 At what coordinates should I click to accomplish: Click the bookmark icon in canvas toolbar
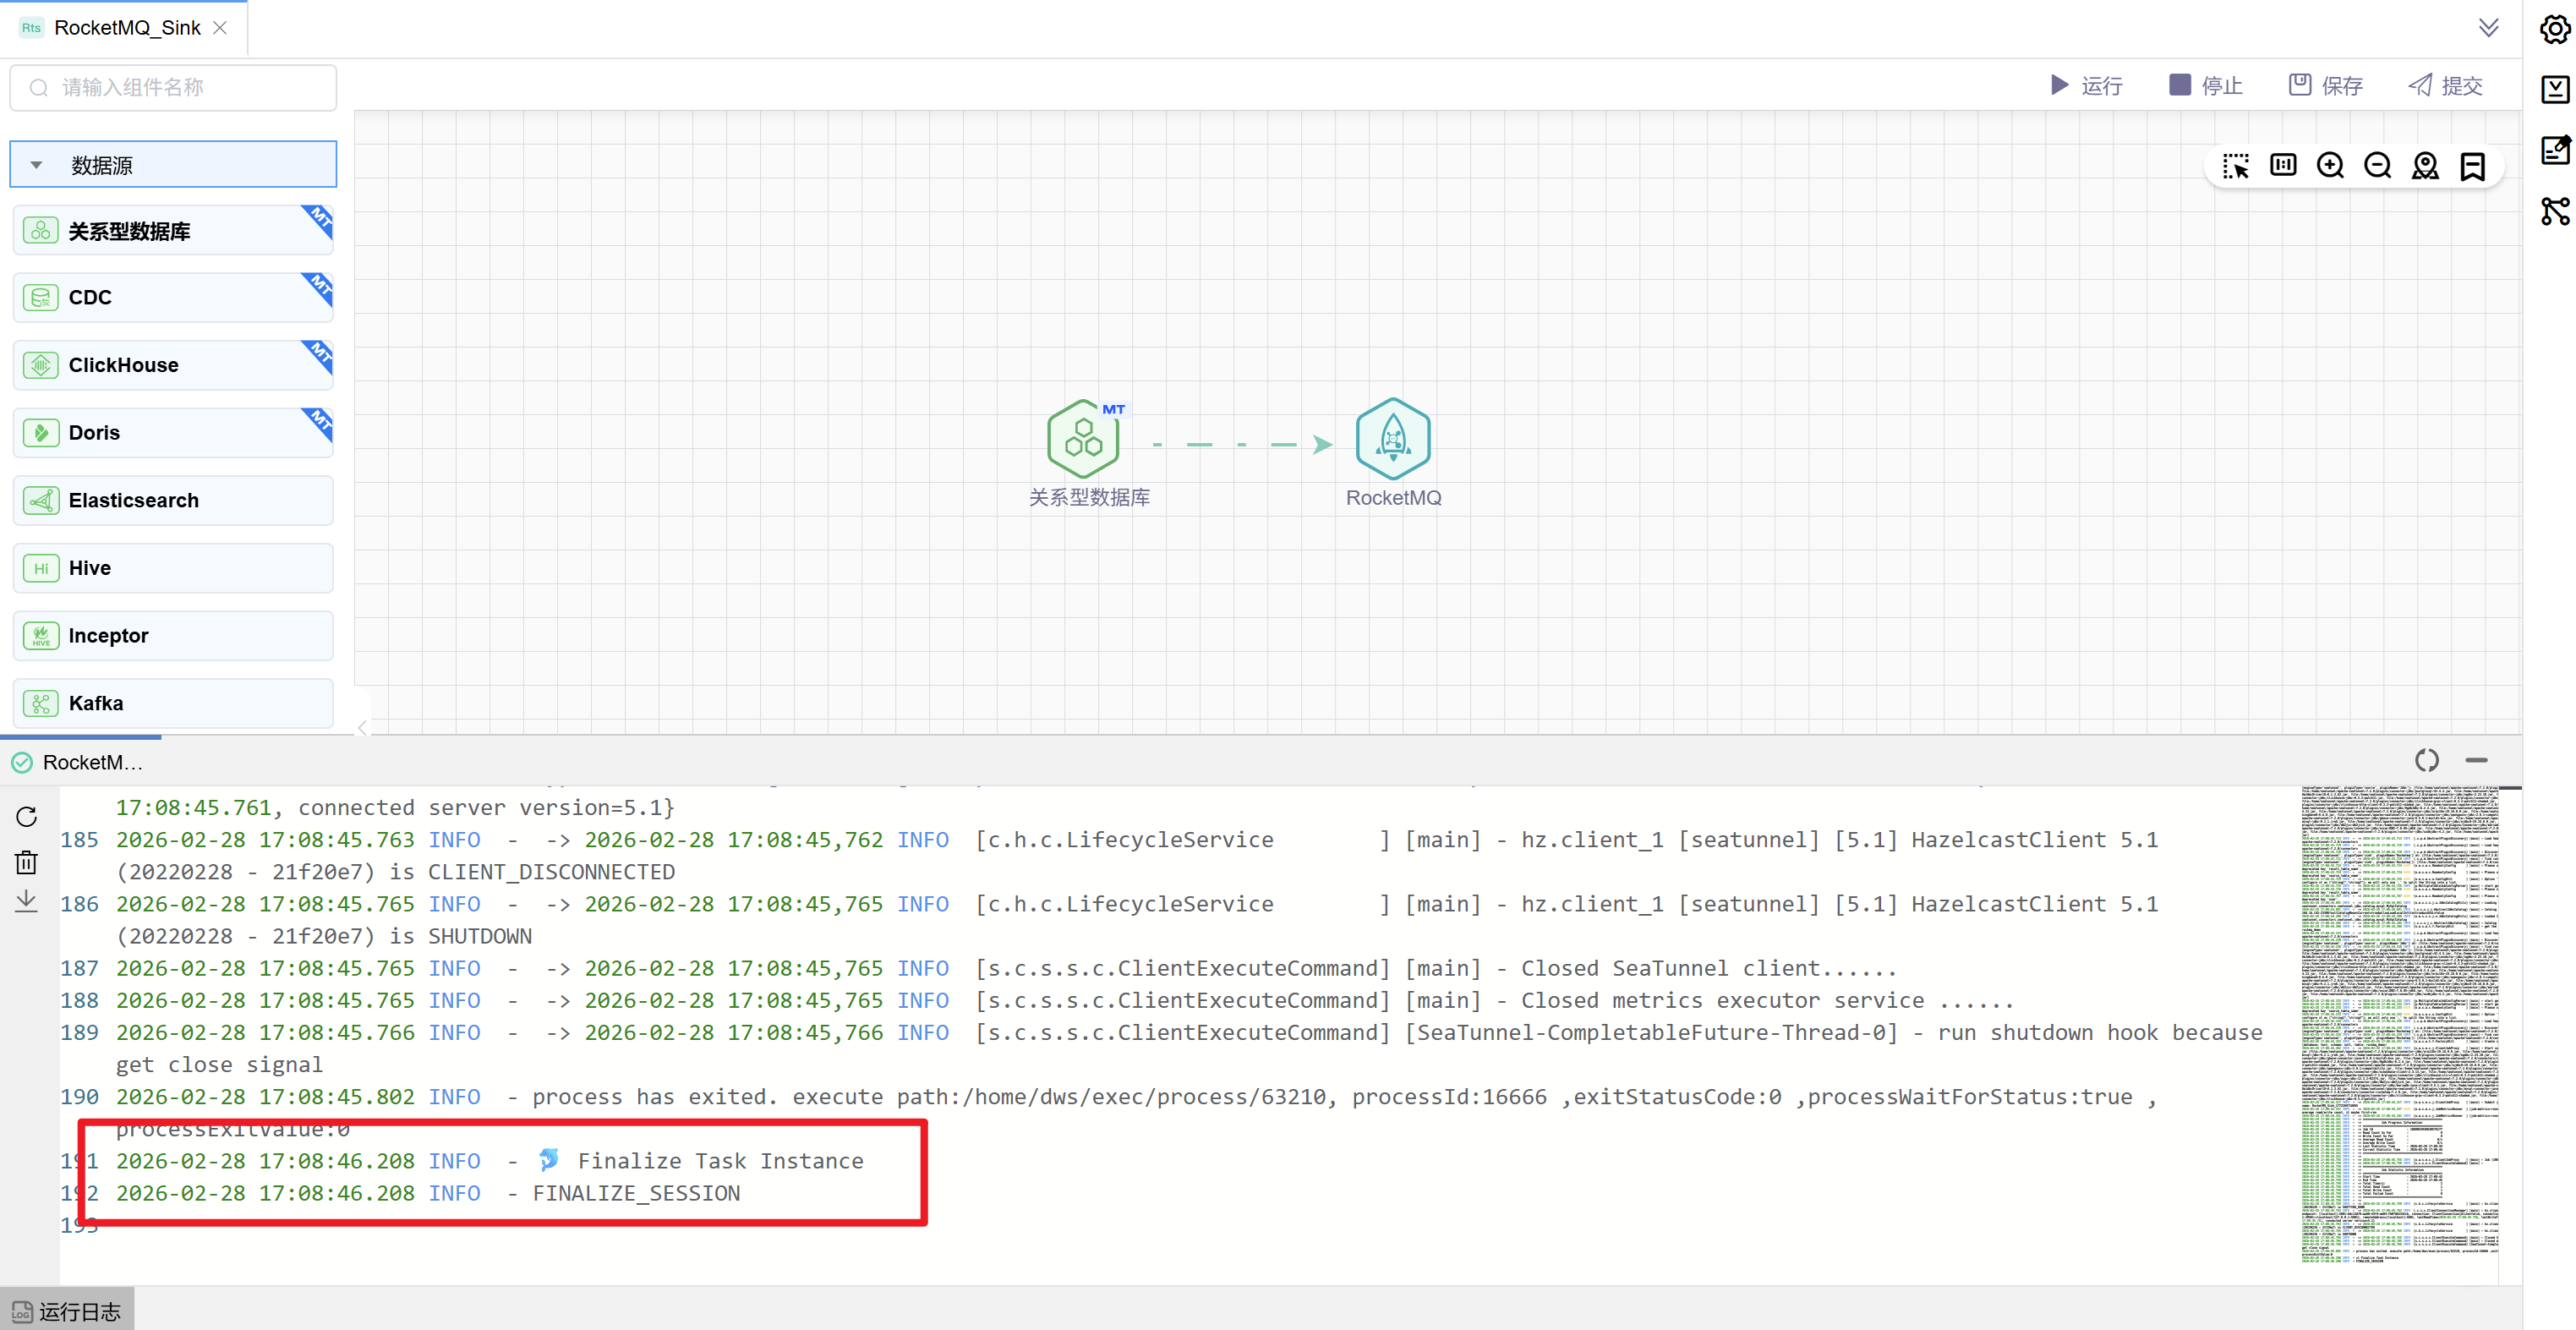(x=2472, y=166)
